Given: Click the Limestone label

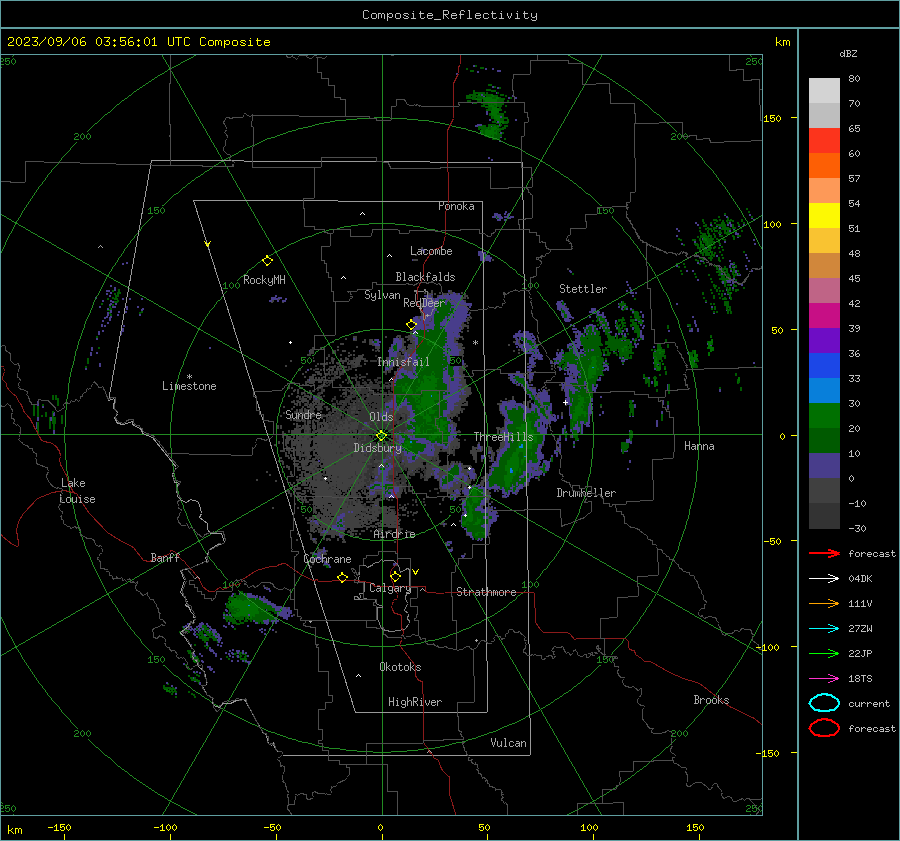Looking at the screenshot, I should coord(189,386).
